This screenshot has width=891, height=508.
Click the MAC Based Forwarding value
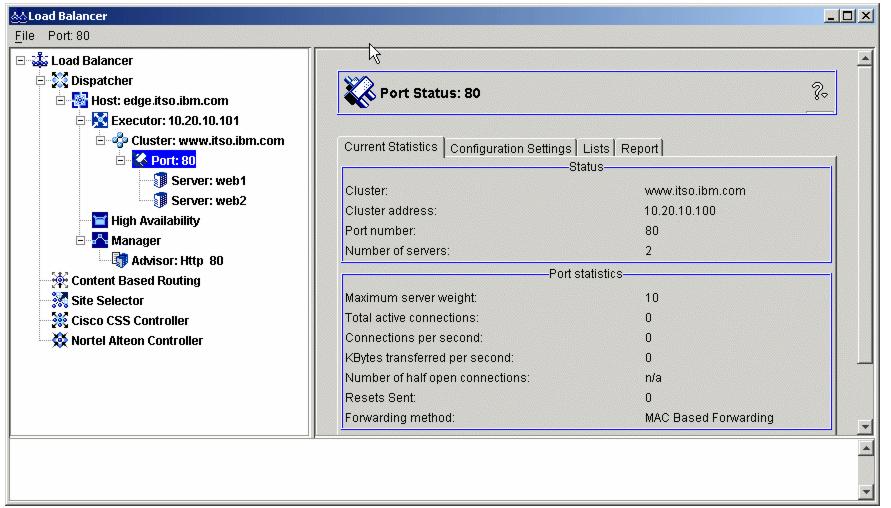click(x=709, y=418)
